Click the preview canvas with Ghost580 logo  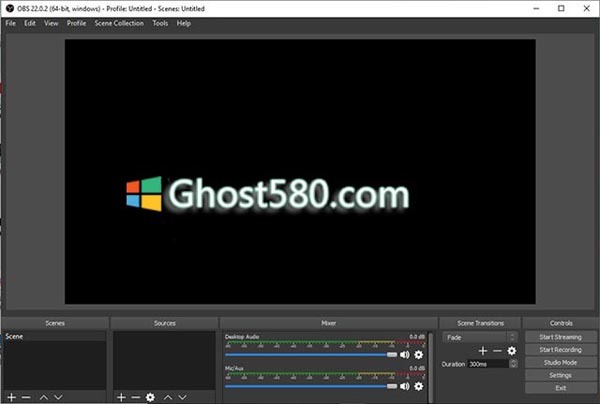pos(300,171)
